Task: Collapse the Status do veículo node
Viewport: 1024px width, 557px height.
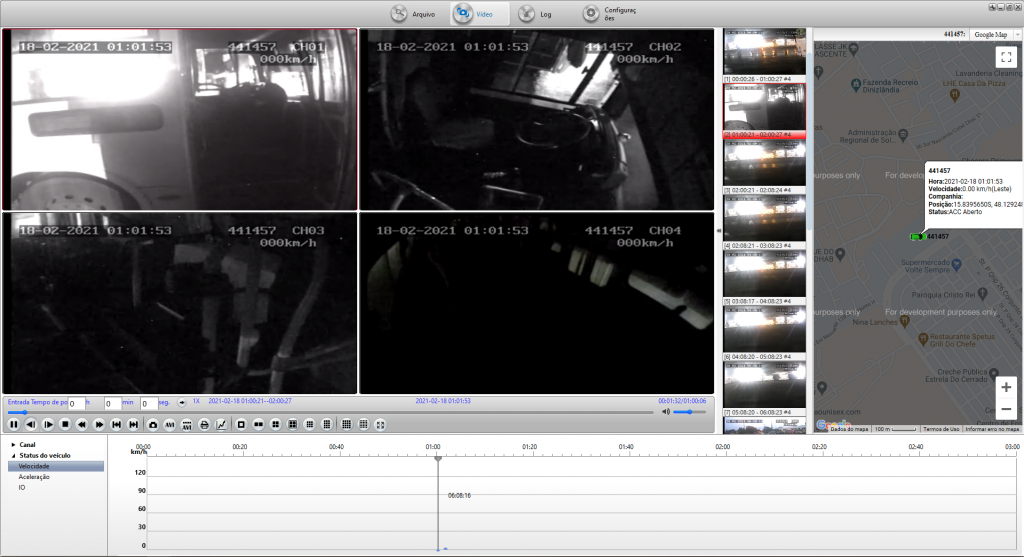Action: (13, 455)
